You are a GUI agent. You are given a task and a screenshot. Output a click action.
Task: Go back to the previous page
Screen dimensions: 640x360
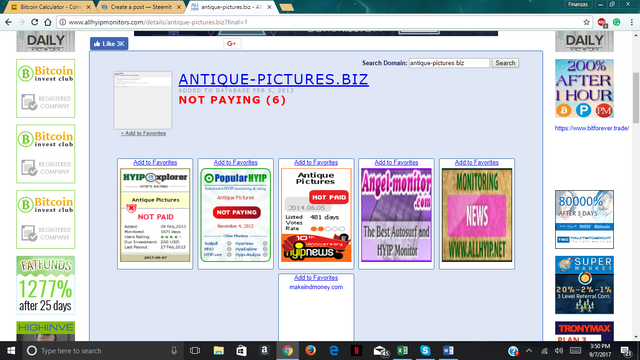point(8,22)
